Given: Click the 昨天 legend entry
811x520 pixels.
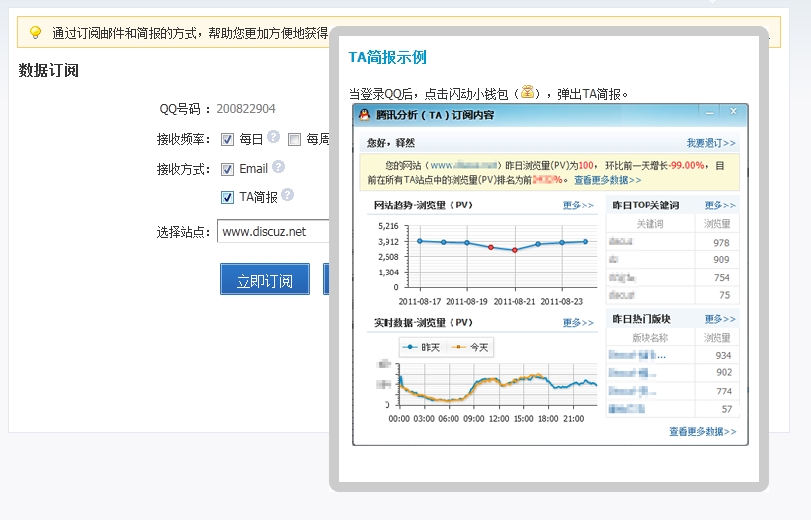Looking at the screenshot, I should pos(421,347).
